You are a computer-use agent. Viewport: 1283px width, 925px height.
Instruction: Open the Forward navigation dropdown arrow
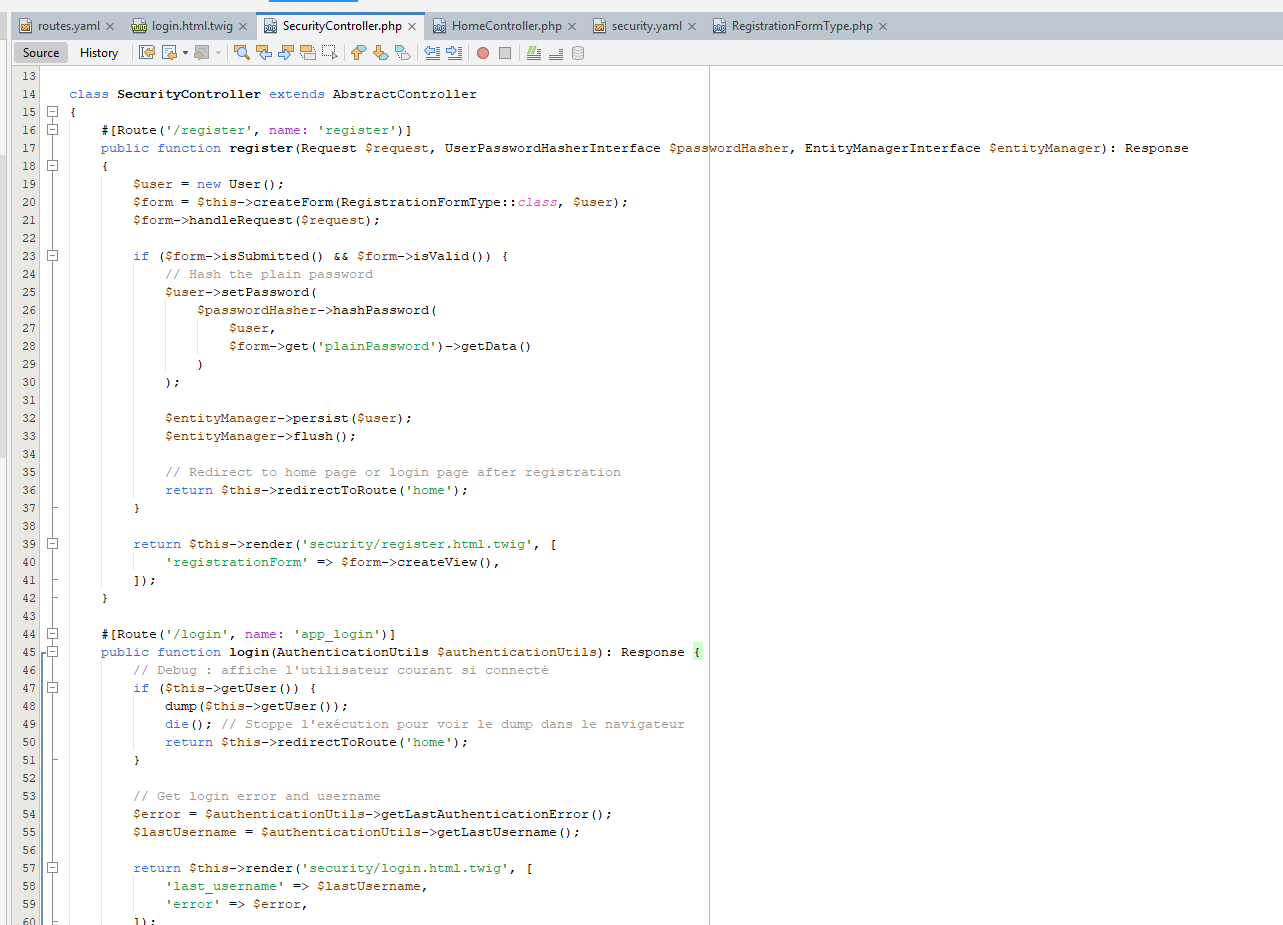coord(218,53)
